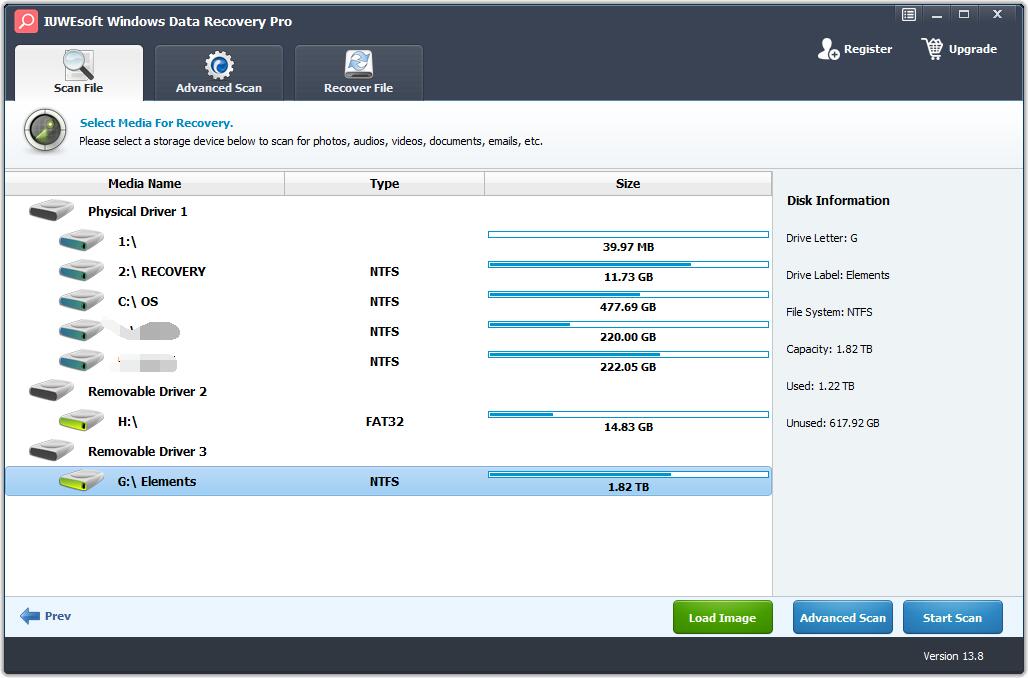1028x678 pixels.
Task: Click the Prev back arrow icon
Action: pyautogui.click(x=30, y=616)
